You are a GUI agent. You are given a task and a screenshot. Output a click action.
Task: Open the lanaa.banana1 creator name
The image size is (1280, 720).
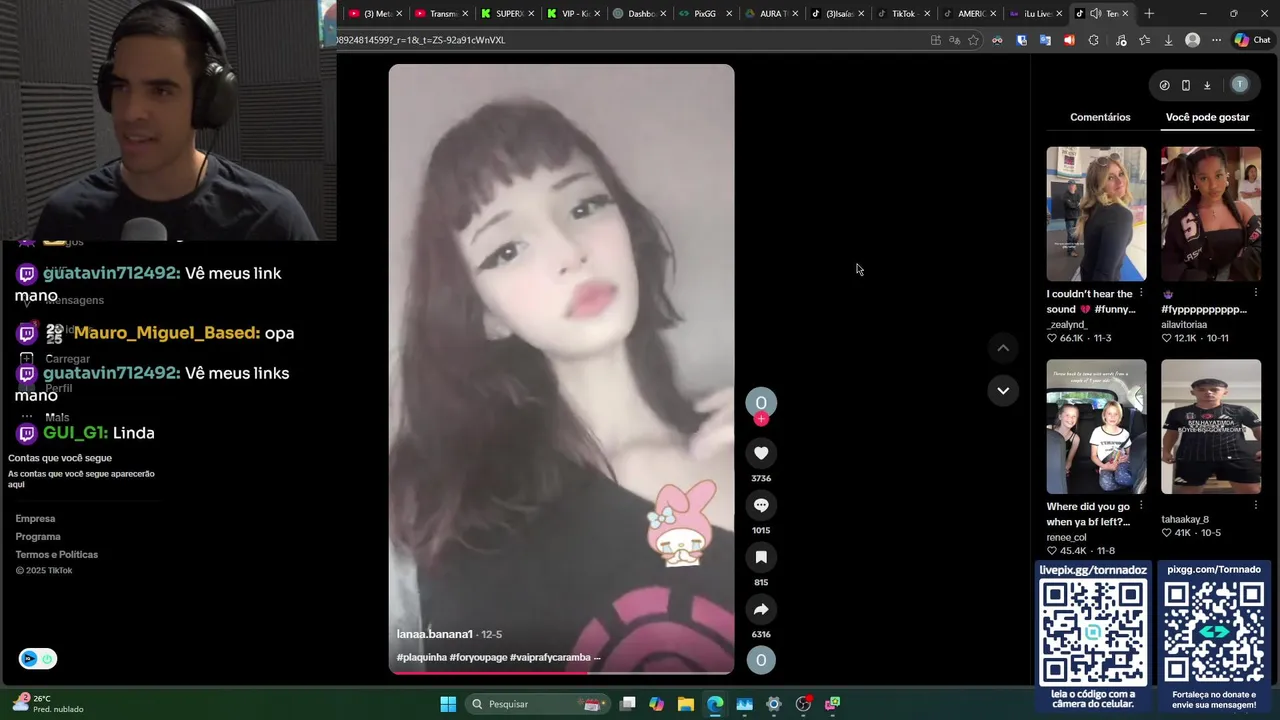pyautogui.click(x=434, y=634)
